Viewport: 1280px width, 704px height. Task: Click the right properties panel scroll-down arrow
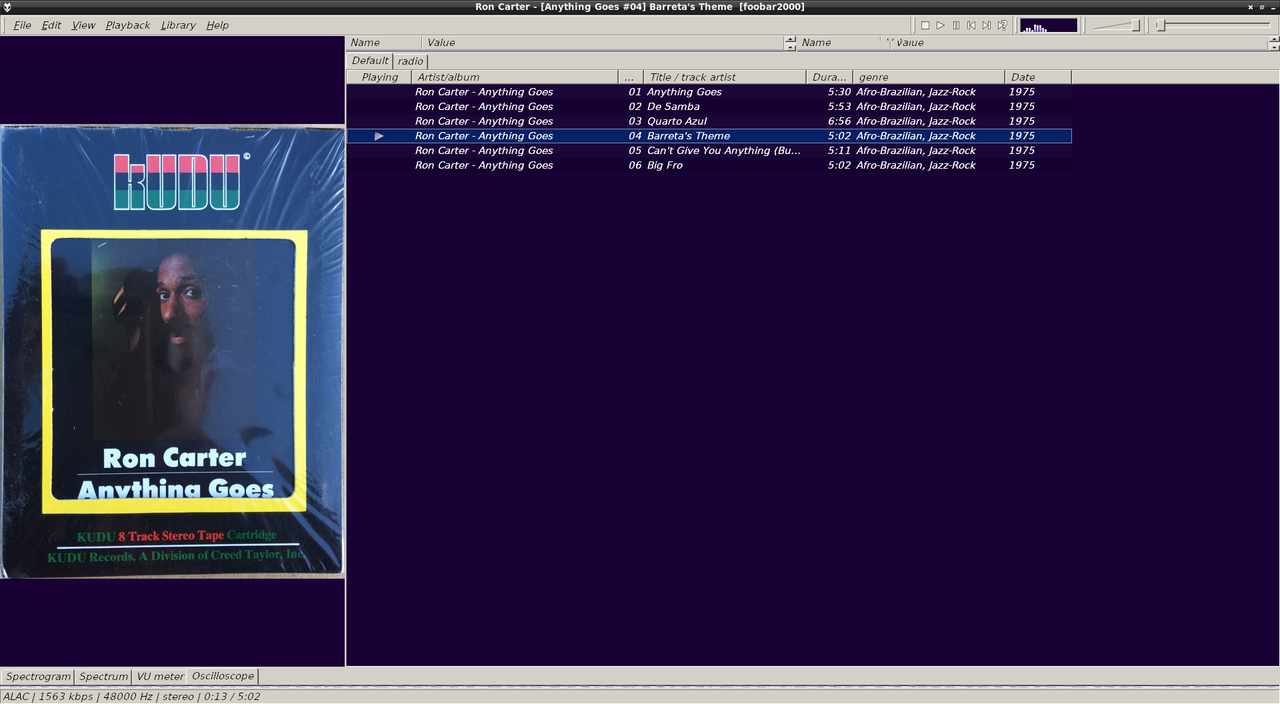coord(1273,47)
